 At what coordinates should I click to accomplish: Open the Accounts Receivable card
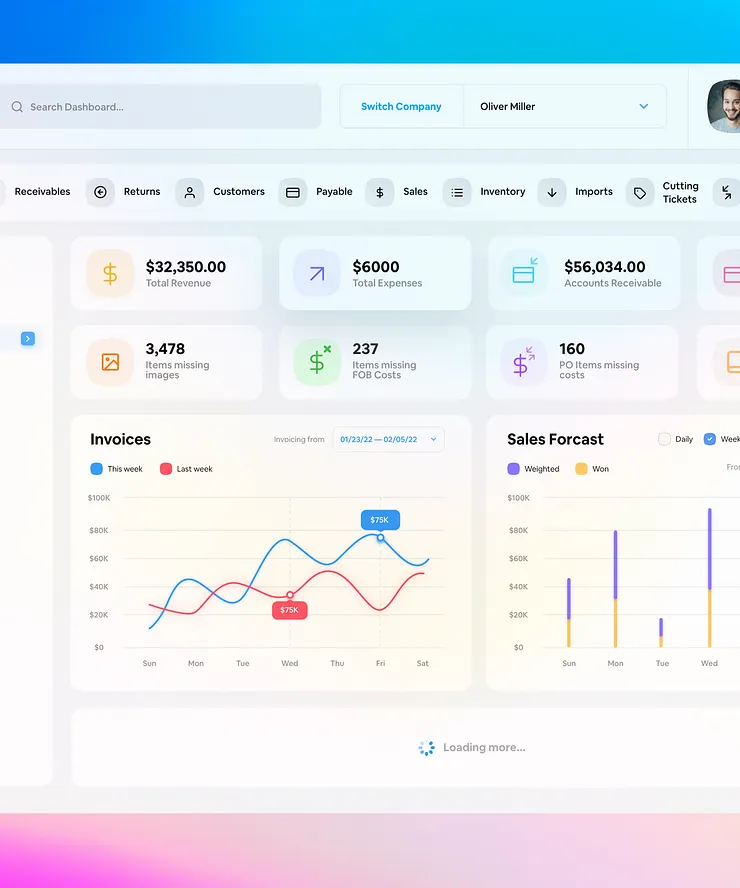coord(584,274)
